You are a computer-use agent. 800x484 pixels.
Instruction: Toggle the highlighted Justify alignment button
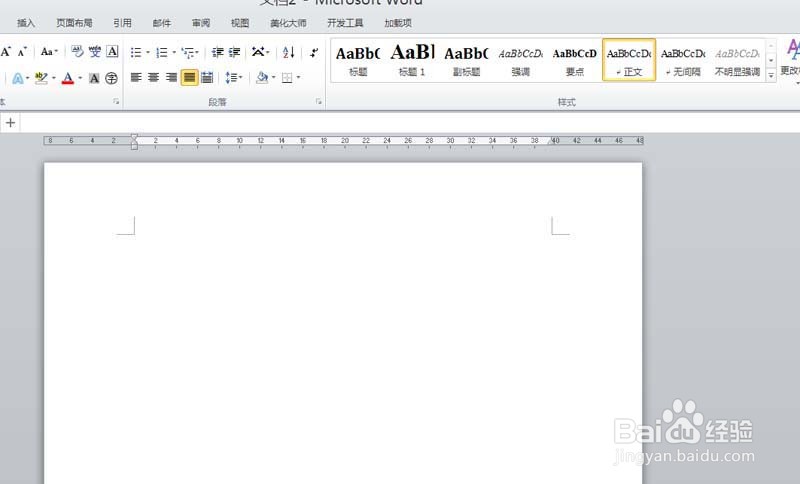coord(189,78)
